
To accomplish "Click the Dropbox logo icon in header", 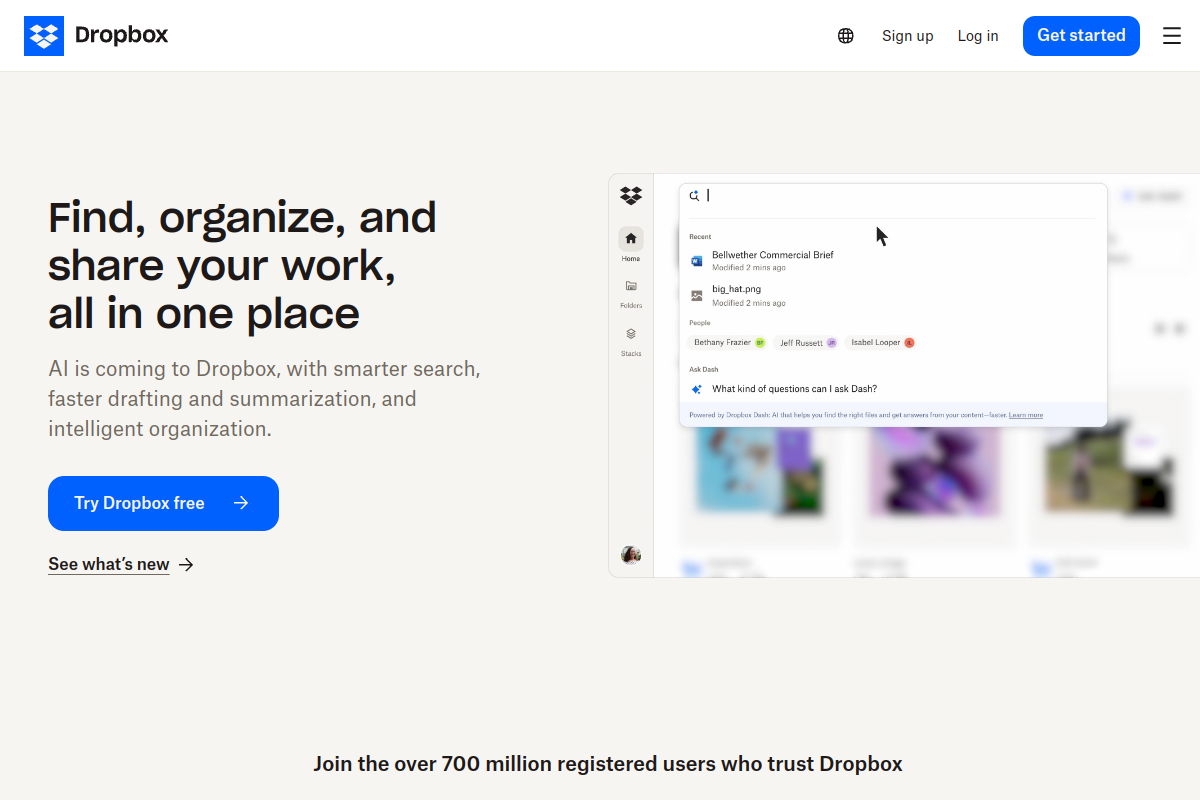I will [x=44, y=36].
